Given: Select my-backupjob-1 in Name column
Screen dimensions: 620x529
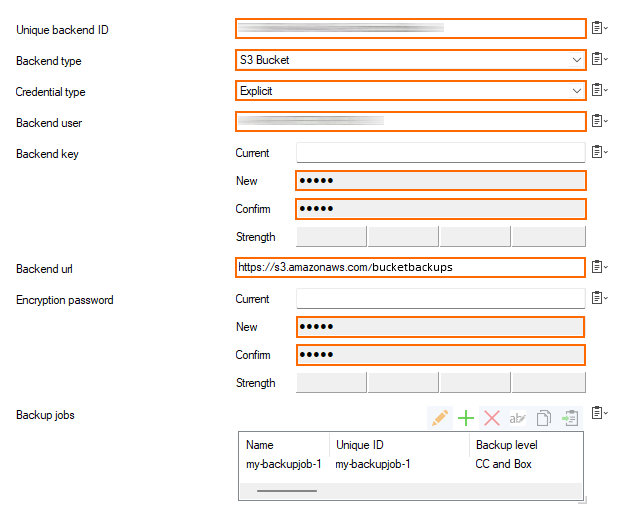Looking at the screenshot, I should point(284,464).
